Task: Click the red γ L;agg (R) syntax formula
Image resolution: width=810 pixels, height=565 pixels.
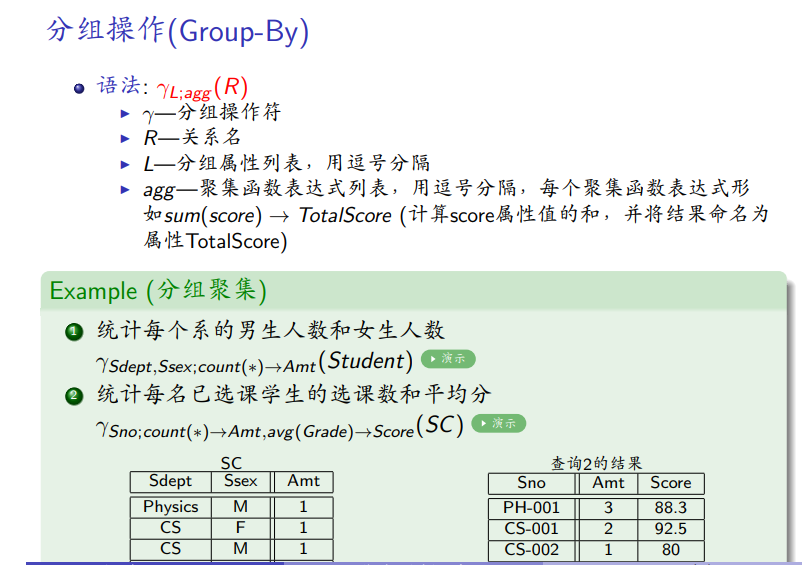Action: pyautogui.click(x=202, y=87)
